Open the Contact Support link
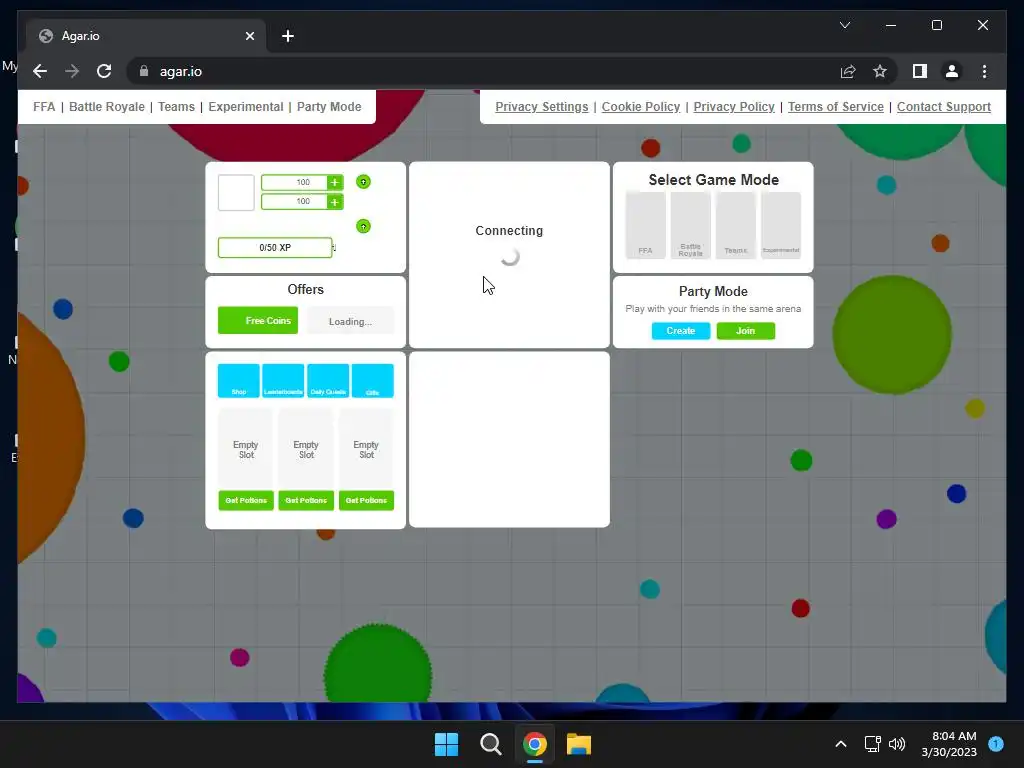The width and height of the screenshot is (1024, 768). tap(944, 106)
